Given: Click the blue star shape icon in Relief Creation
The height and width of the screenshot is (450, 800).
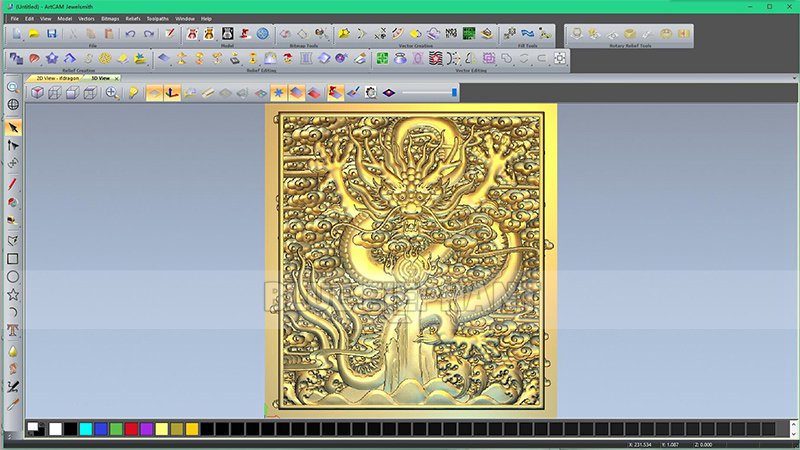Looking at the screenshot, I should 52,58.
